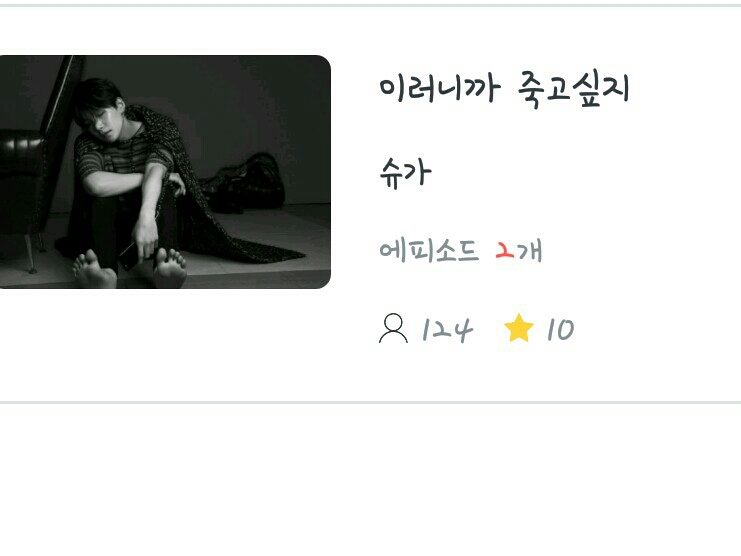The height and width of the screenshot is (556, 741).
Task: Open the black-and-white story cover thumbnail
Action: (x=165, y=172)
